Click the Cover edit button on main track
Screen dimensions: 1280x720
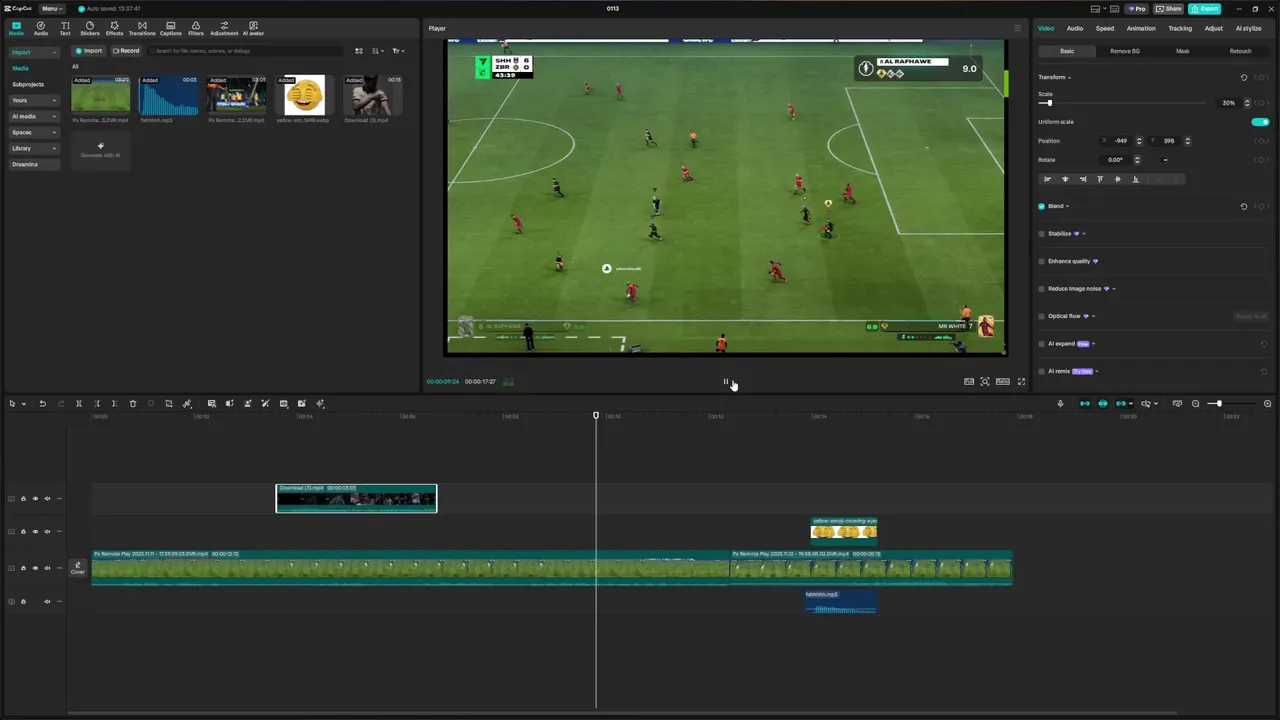pyautogui.click(x=77, y=568)
